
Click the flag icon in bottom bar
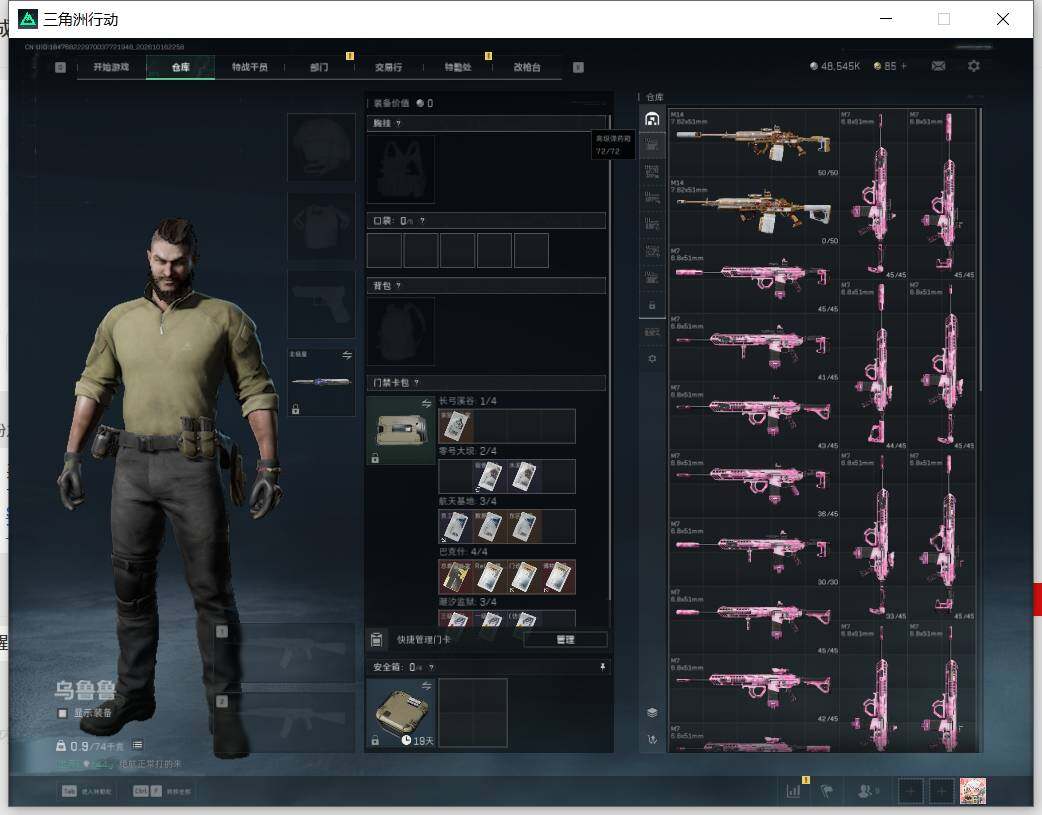[x=827, y=791]
